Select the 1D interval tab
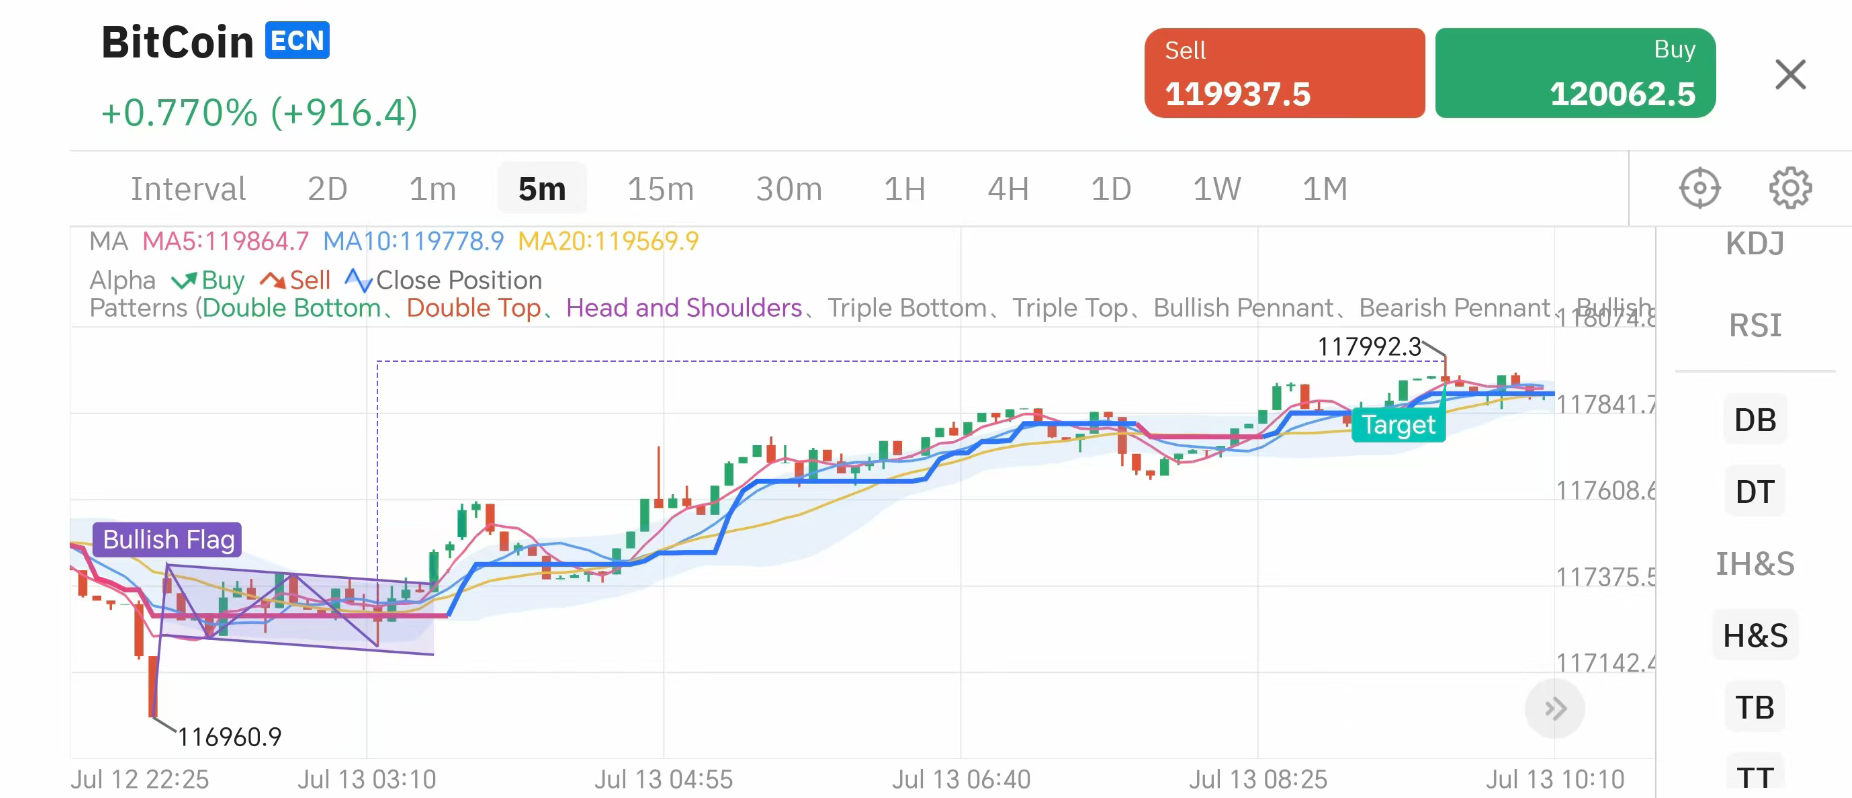 (x=1110, y=189)
